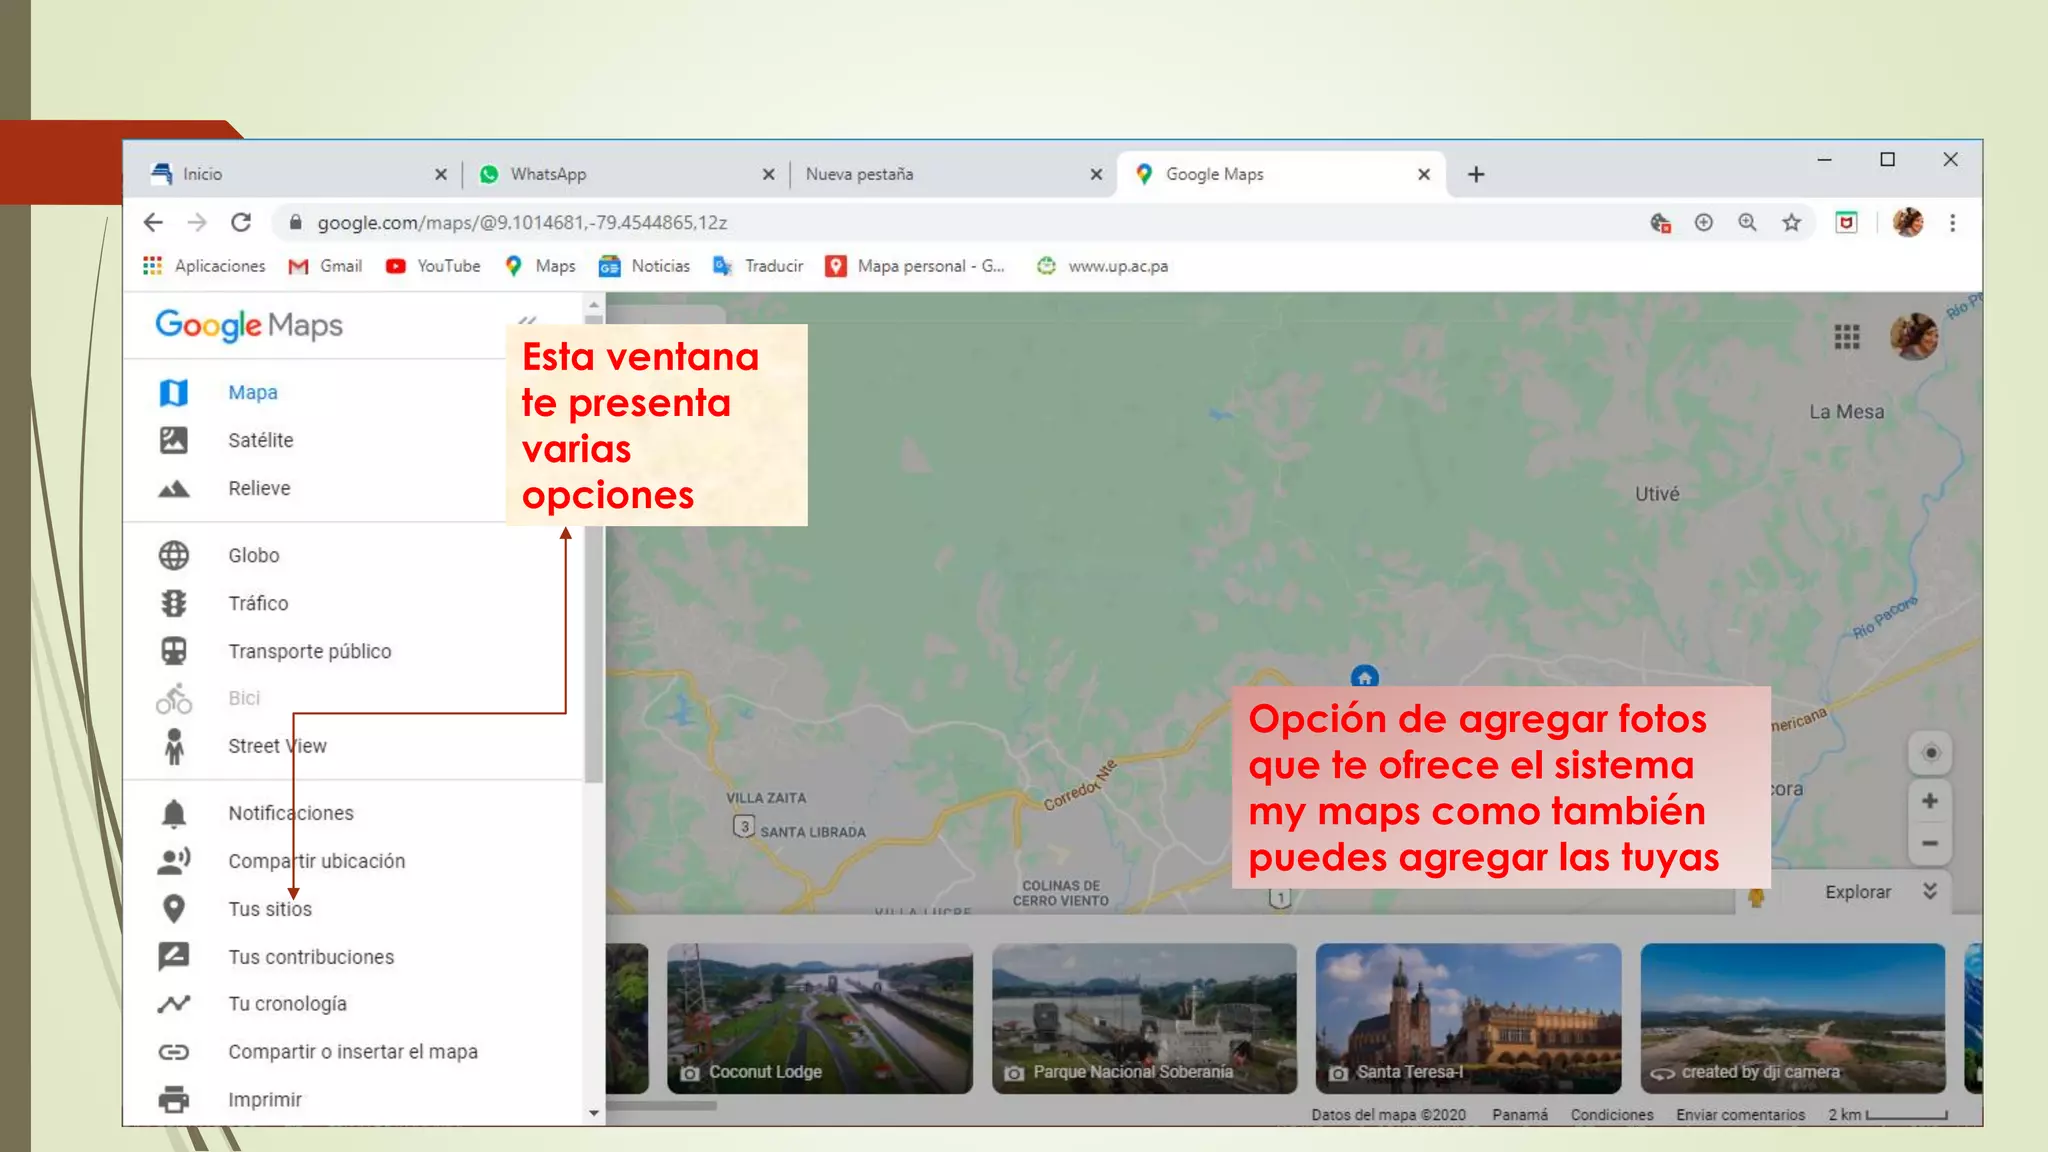Select the Mapa view icon
Screen dimensions: 2048x1152
point(174,392)
